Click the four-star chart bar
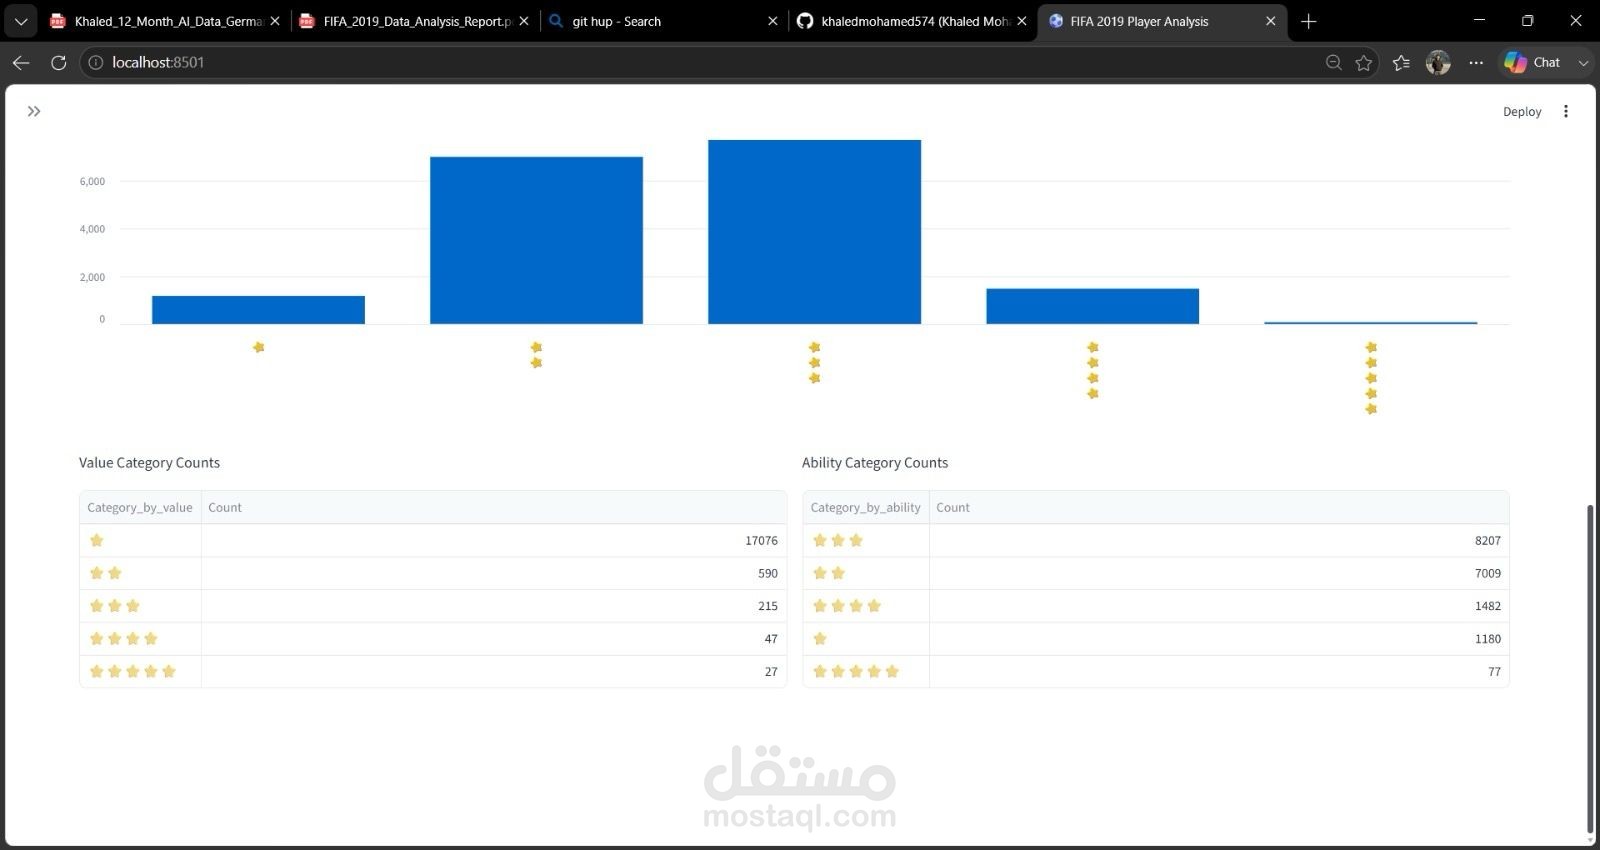This screenshot has height=850, width=1600. [x=1092, y=306]
